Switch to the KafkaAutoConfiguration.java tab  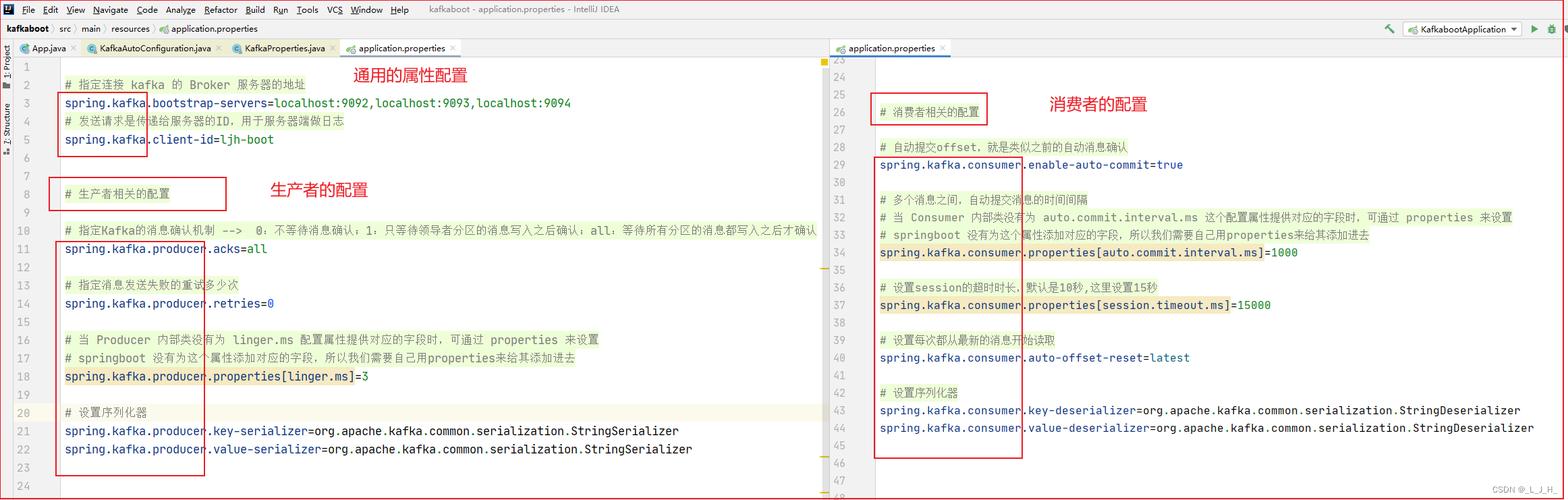coord(155,48)
